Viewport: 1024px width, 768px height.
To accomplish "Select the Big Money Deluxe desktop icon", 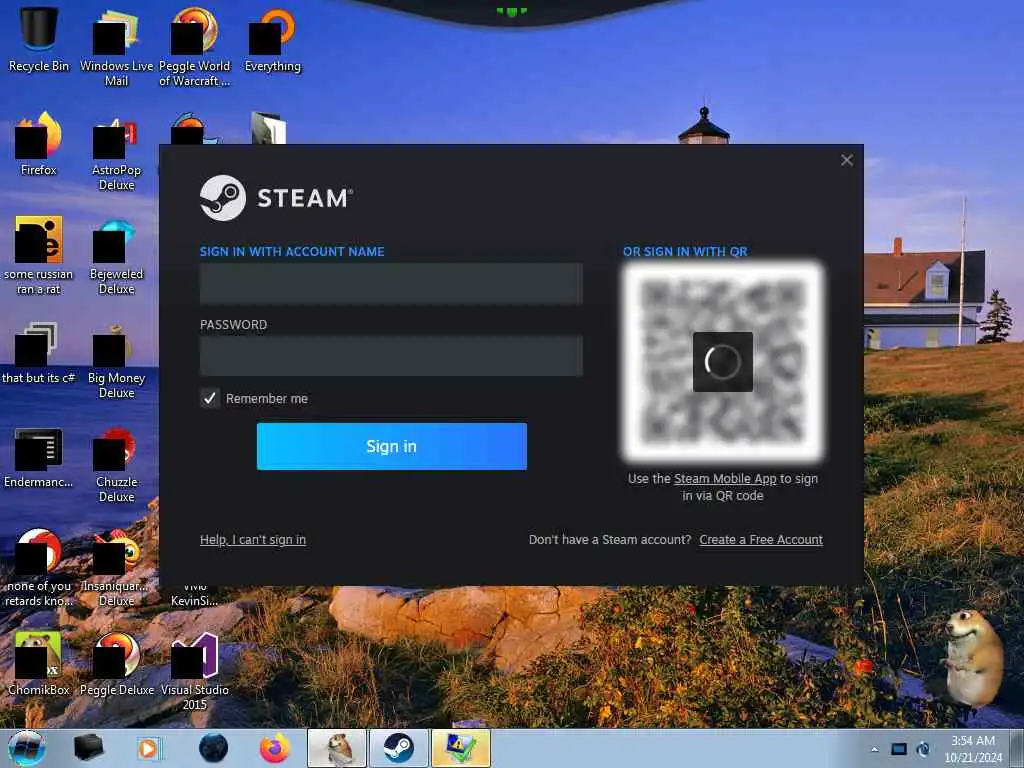I will coord(116,360).
